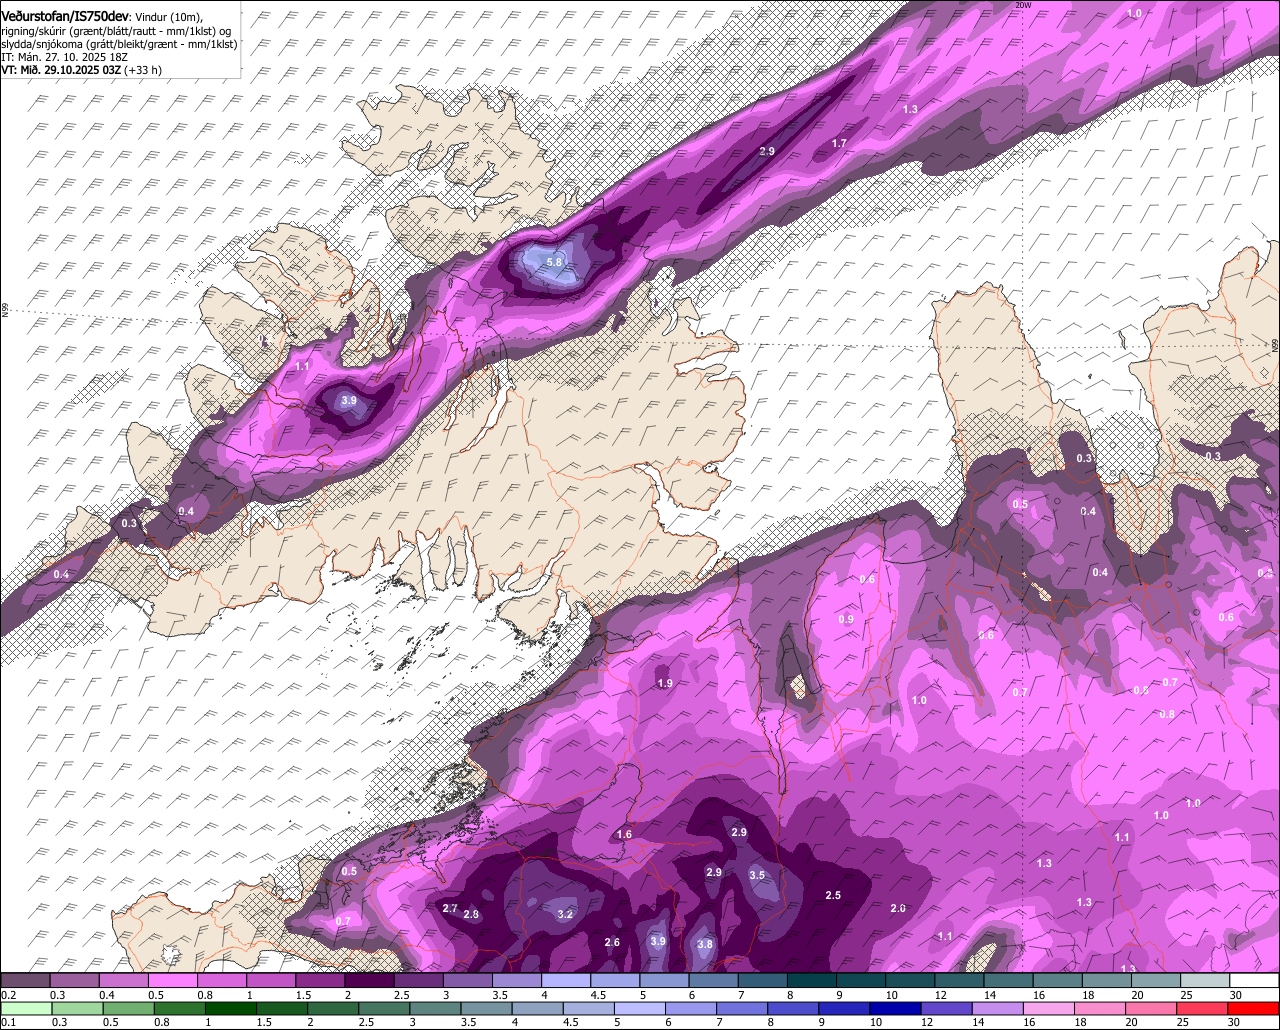Click the '(+33 h)' forecast offset text
Screen dimensions: 1280x1030
143,70
